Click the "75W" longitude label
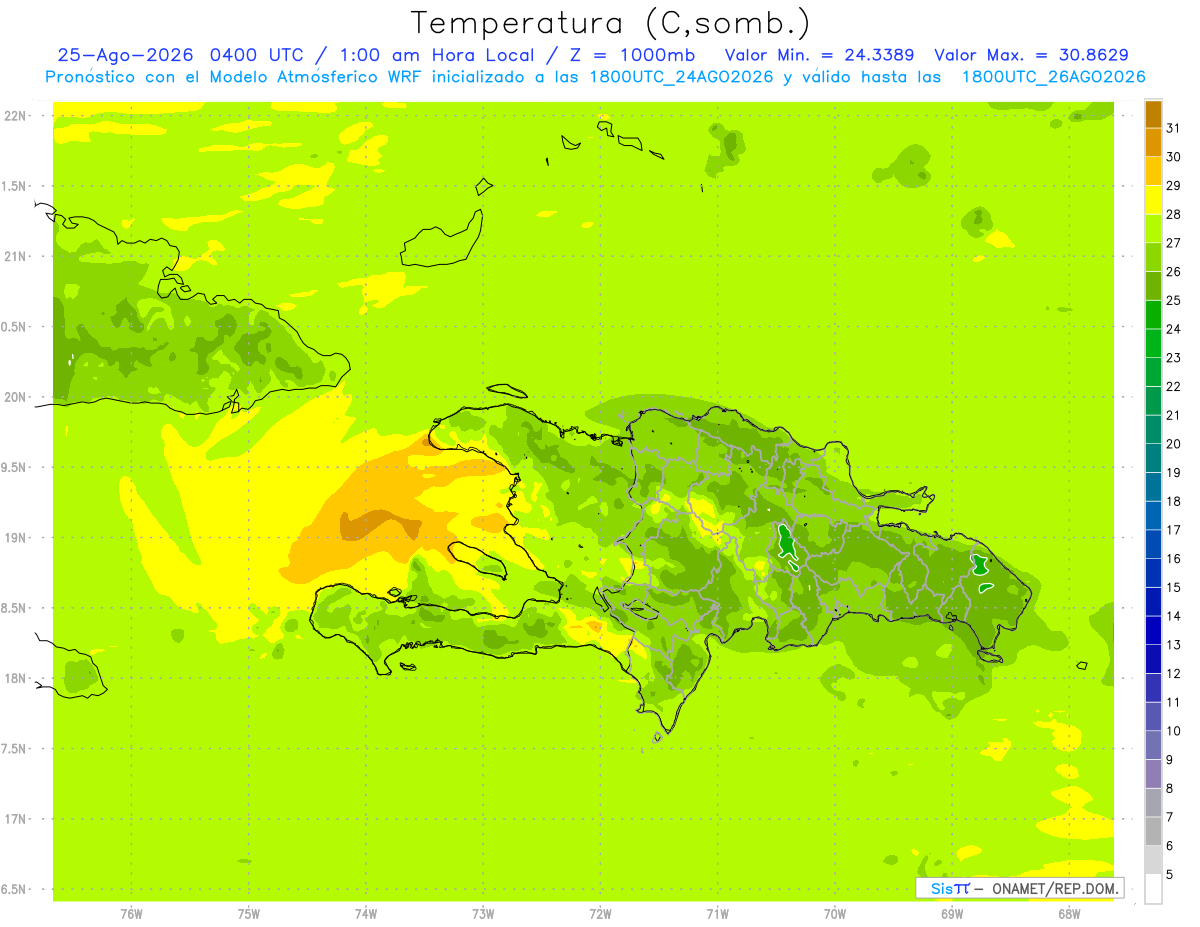This screenshot has height=927, width=1200. tap(248, 913)
